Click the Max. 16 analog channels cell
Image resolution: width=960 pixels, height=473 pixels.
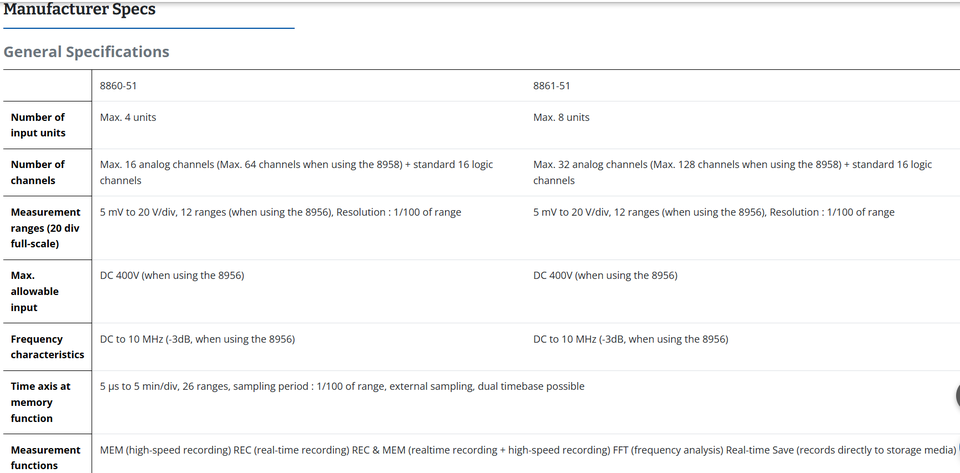click(x=296, y=173)
